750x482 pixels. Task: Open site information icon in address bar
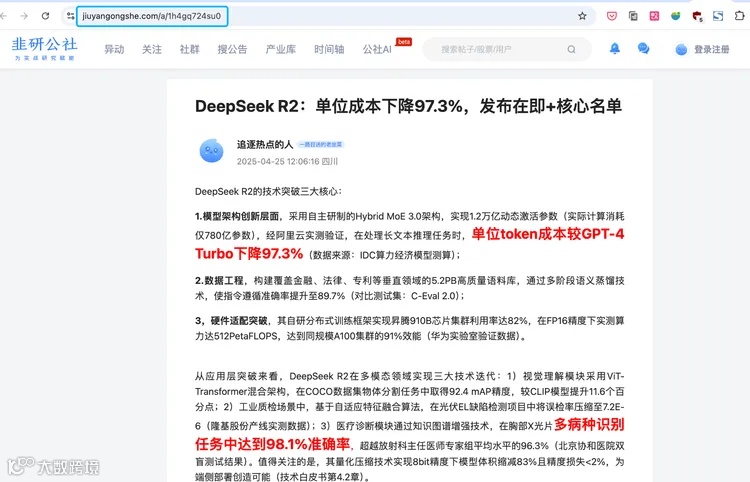[x=70, y=16]
